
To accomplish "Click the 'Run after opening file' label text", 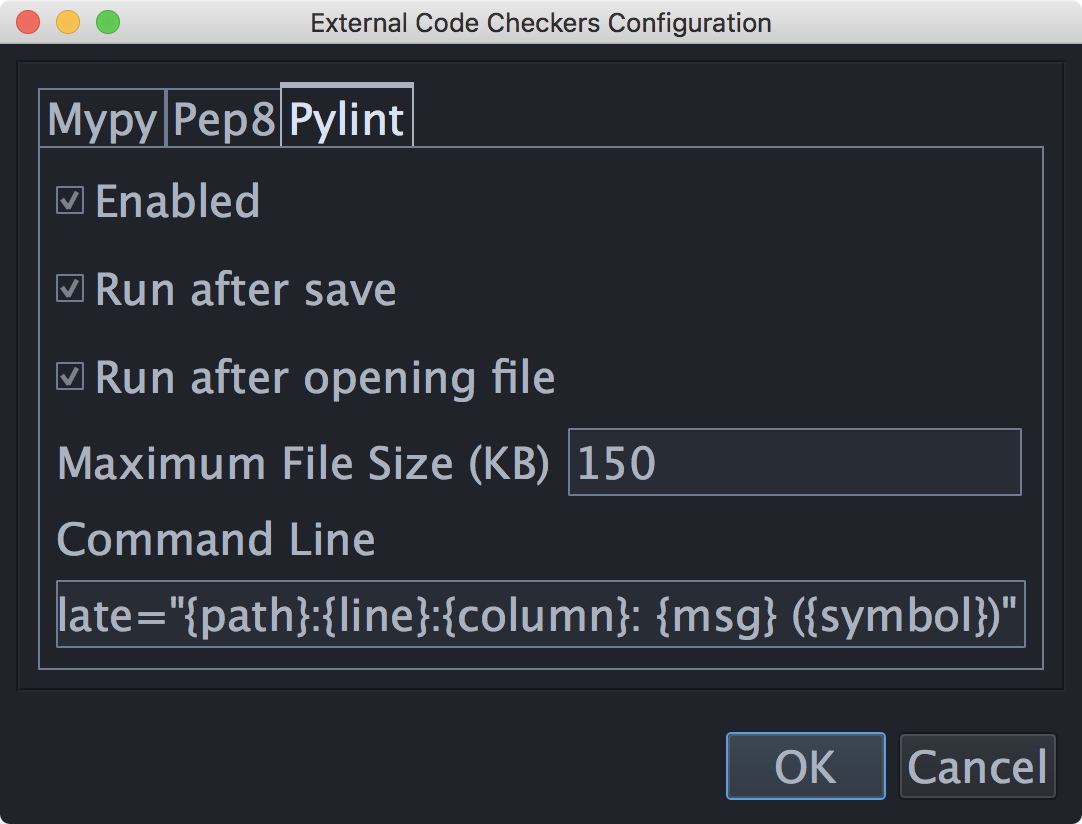I will [x=325, y=378].
